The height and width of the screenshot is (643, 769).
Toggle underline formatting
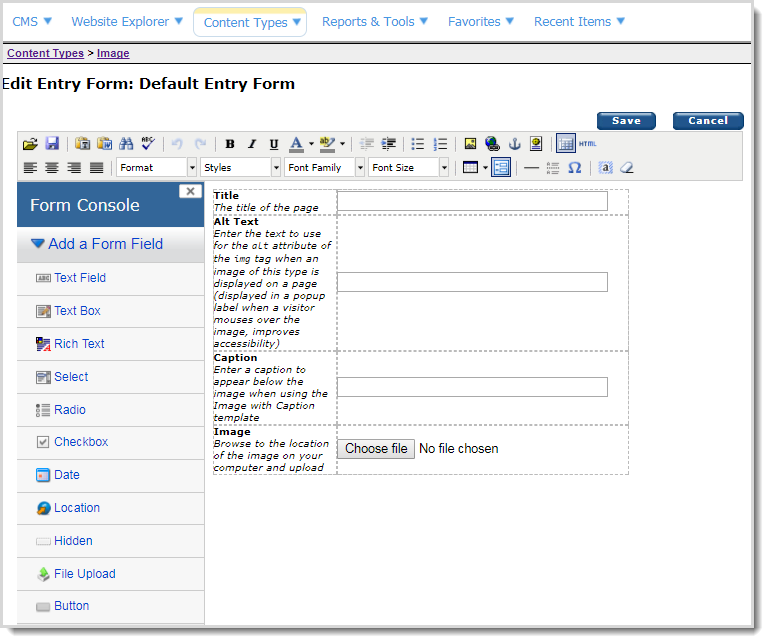(x=274, y=145)
